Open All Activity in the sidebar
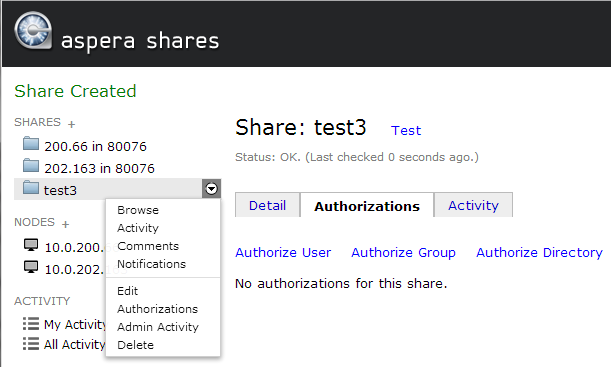The image size is (611, 367). pyautogui.click(x=74, y=344)
